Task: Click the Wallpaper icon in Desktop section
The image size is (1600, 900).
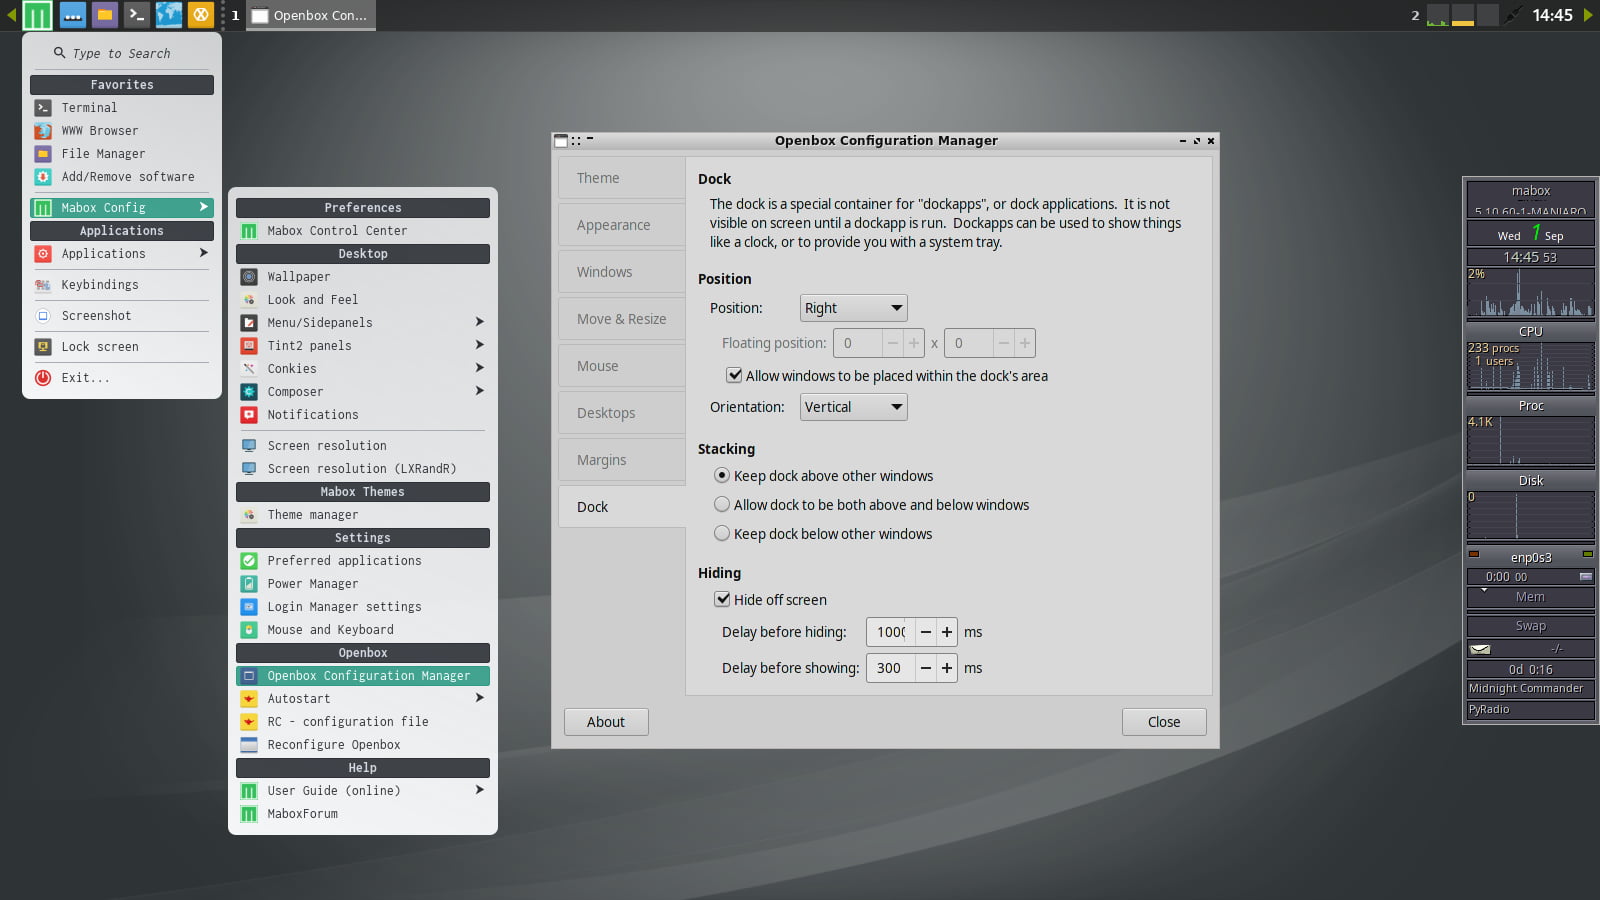Action: [249, 277]
